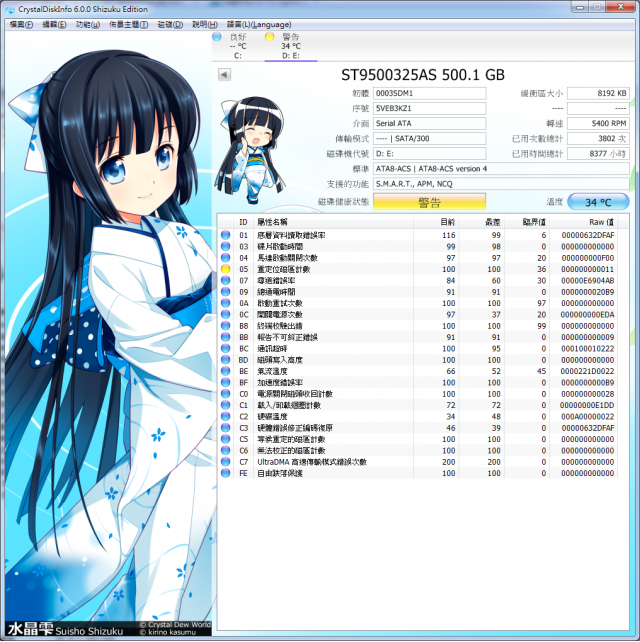Image resolution: width=640 pixels, height=642 pixels.
Task: Click the blue status orb in row 0A
Action: (x=225, y=303)
